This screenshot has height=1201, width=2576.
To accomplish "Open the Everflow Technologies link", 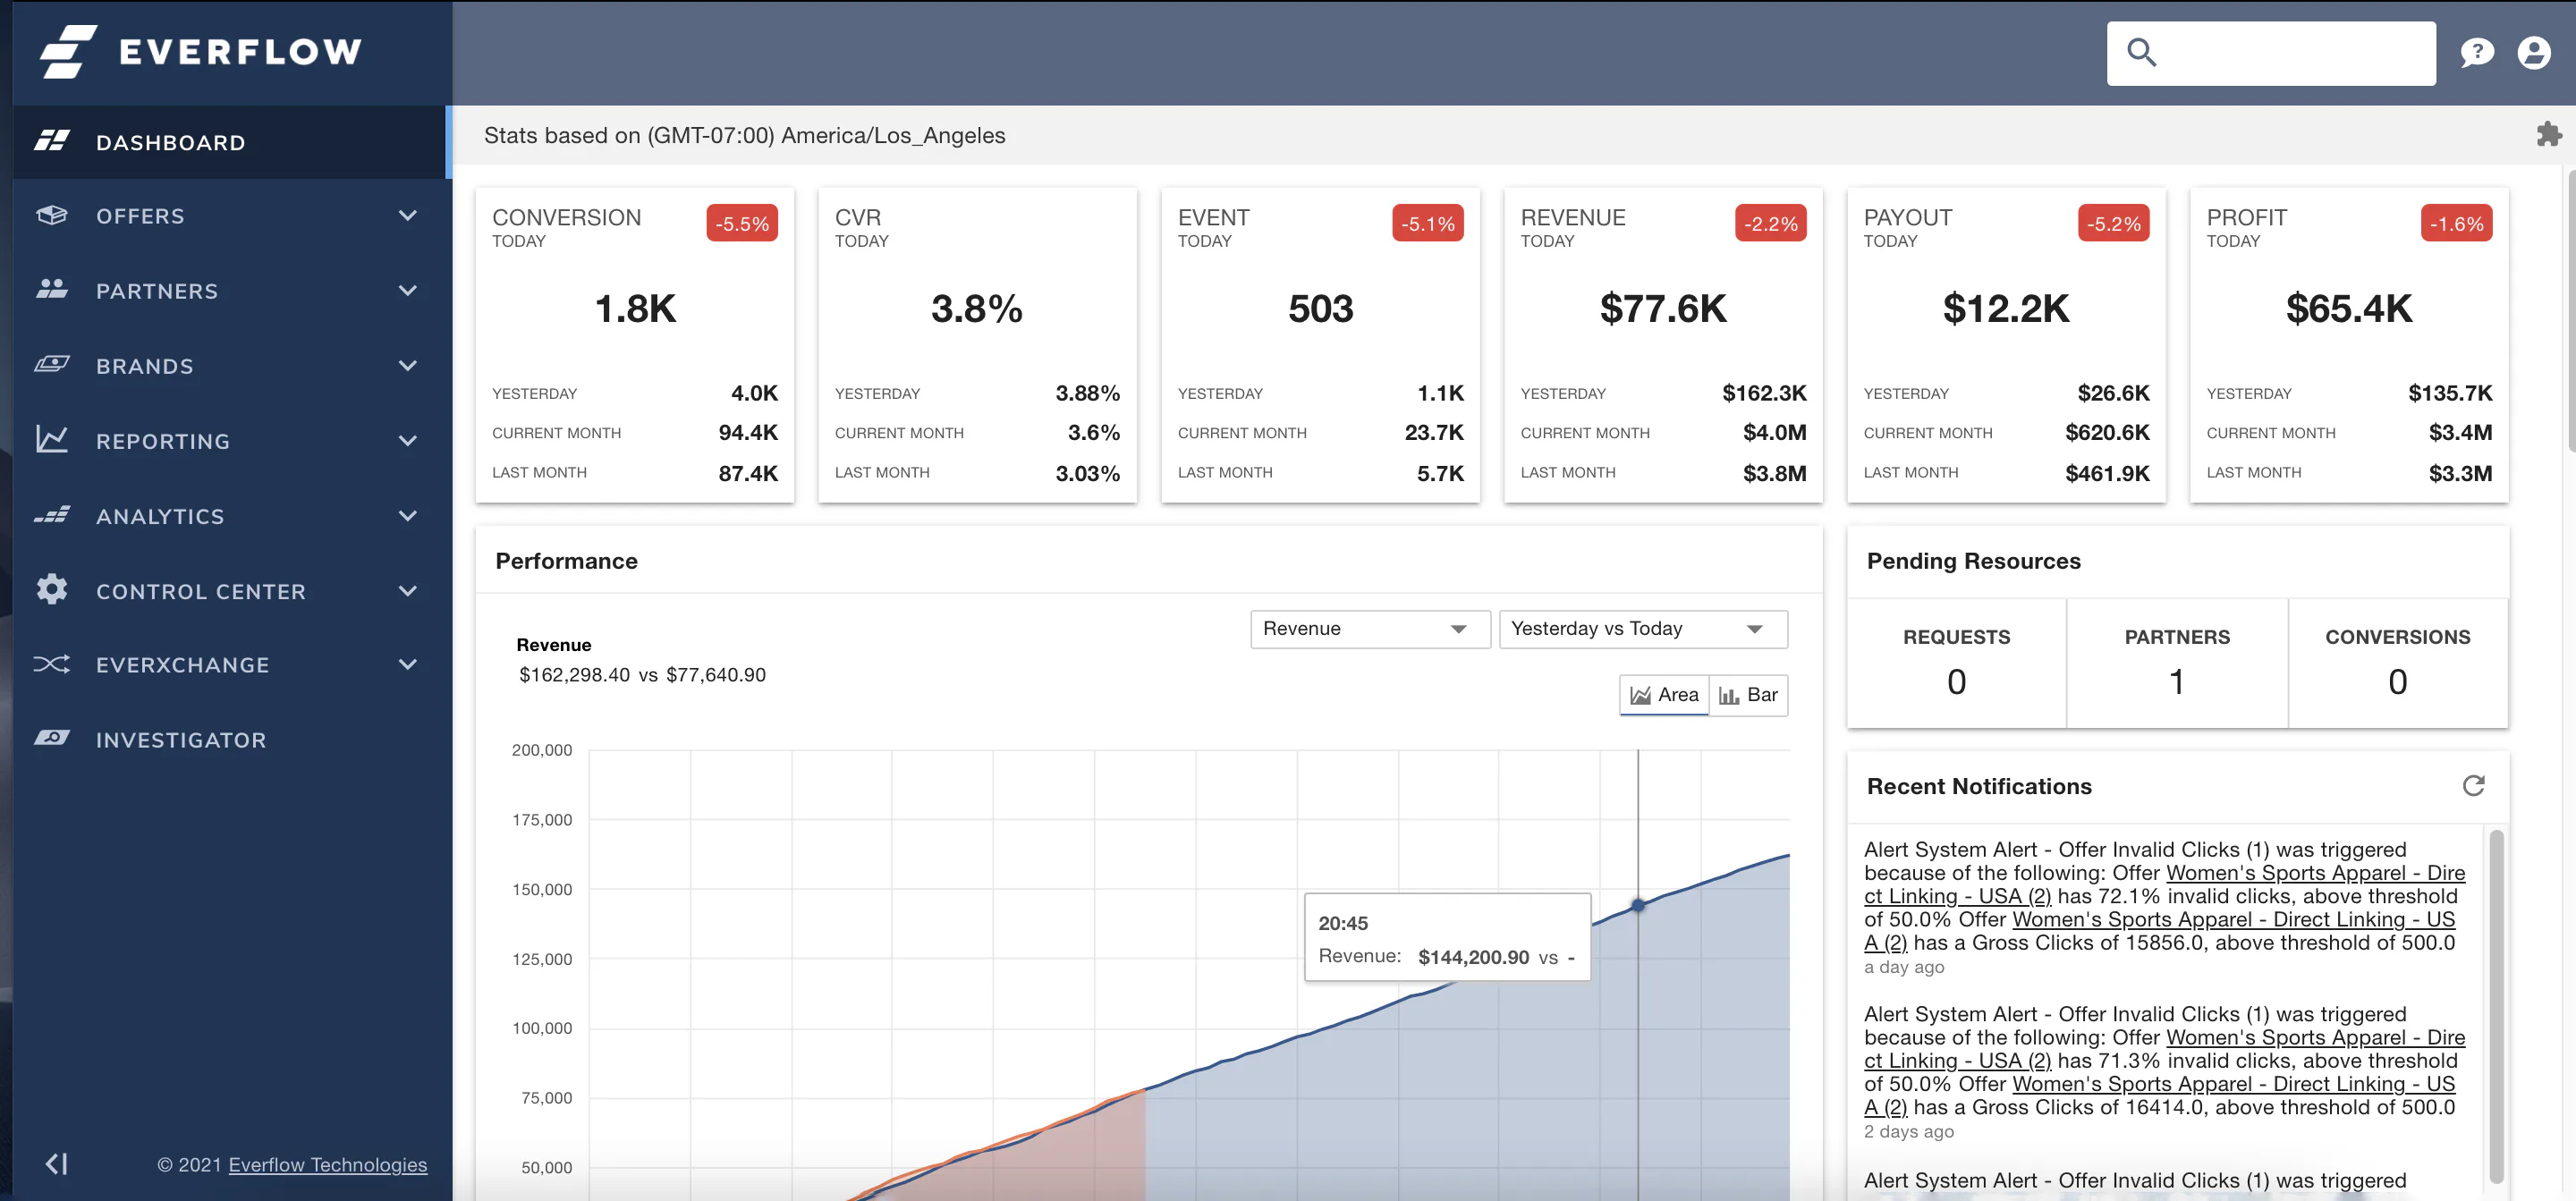I will point(327,1164).
